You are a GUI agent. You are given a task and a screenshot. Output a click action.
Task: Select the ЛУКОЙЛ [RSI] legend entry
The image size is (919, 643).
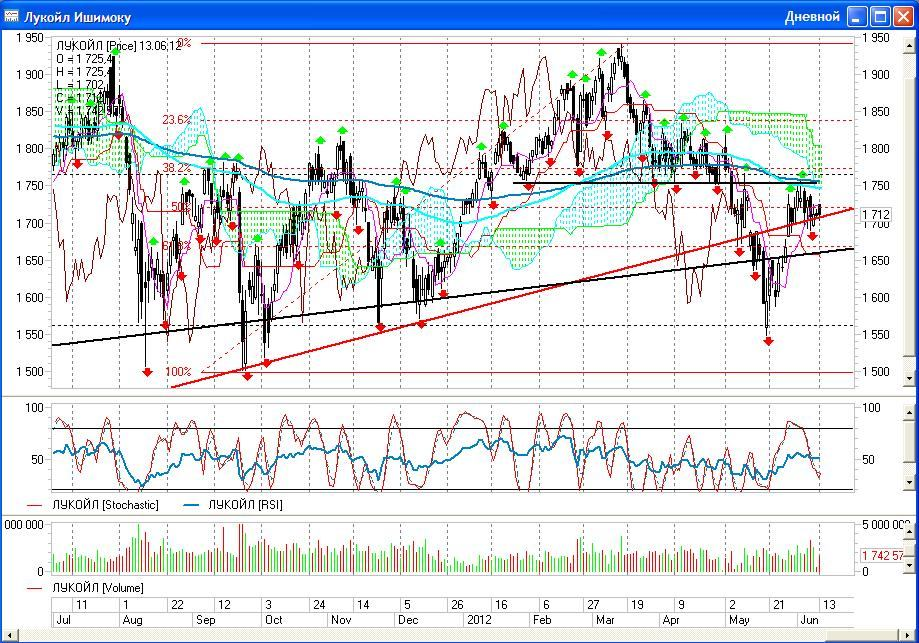tap(233, 505)
